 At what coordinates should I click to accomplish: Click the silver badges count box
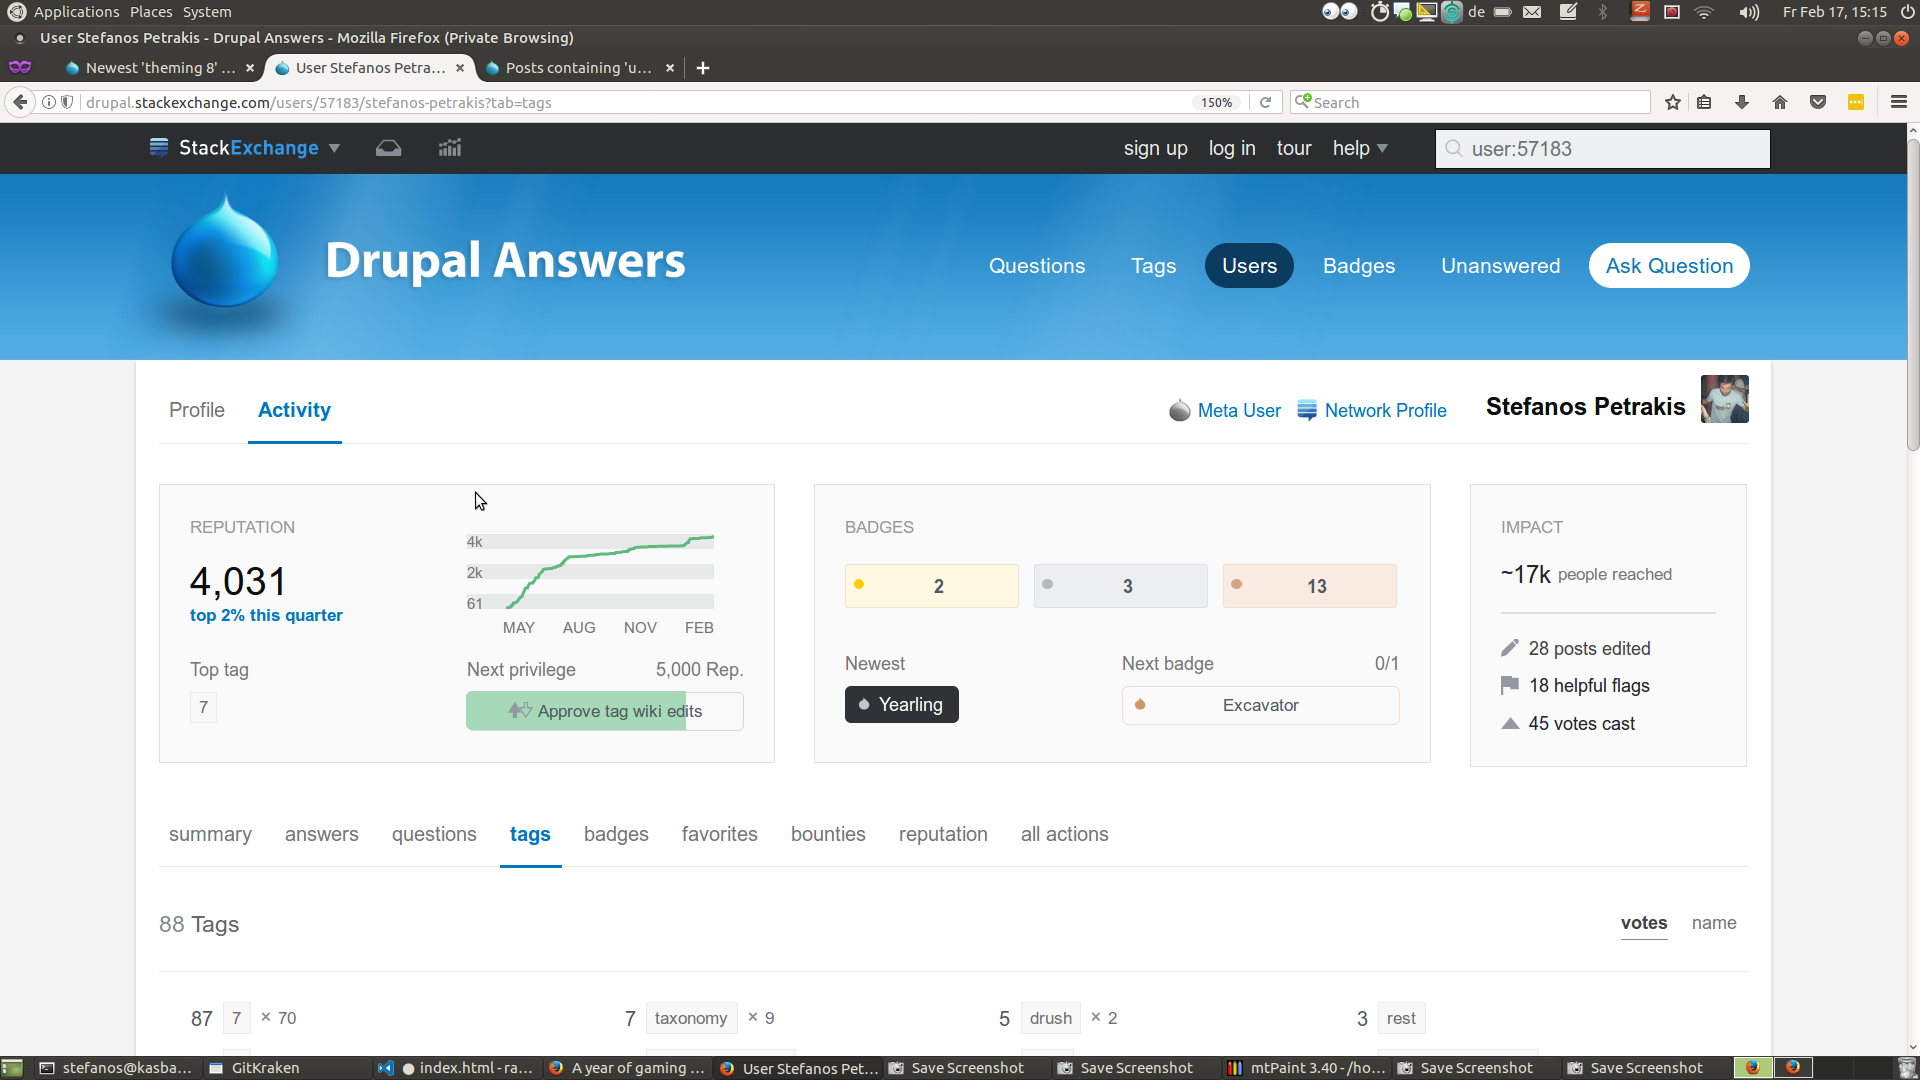[x=1120, y=586]
